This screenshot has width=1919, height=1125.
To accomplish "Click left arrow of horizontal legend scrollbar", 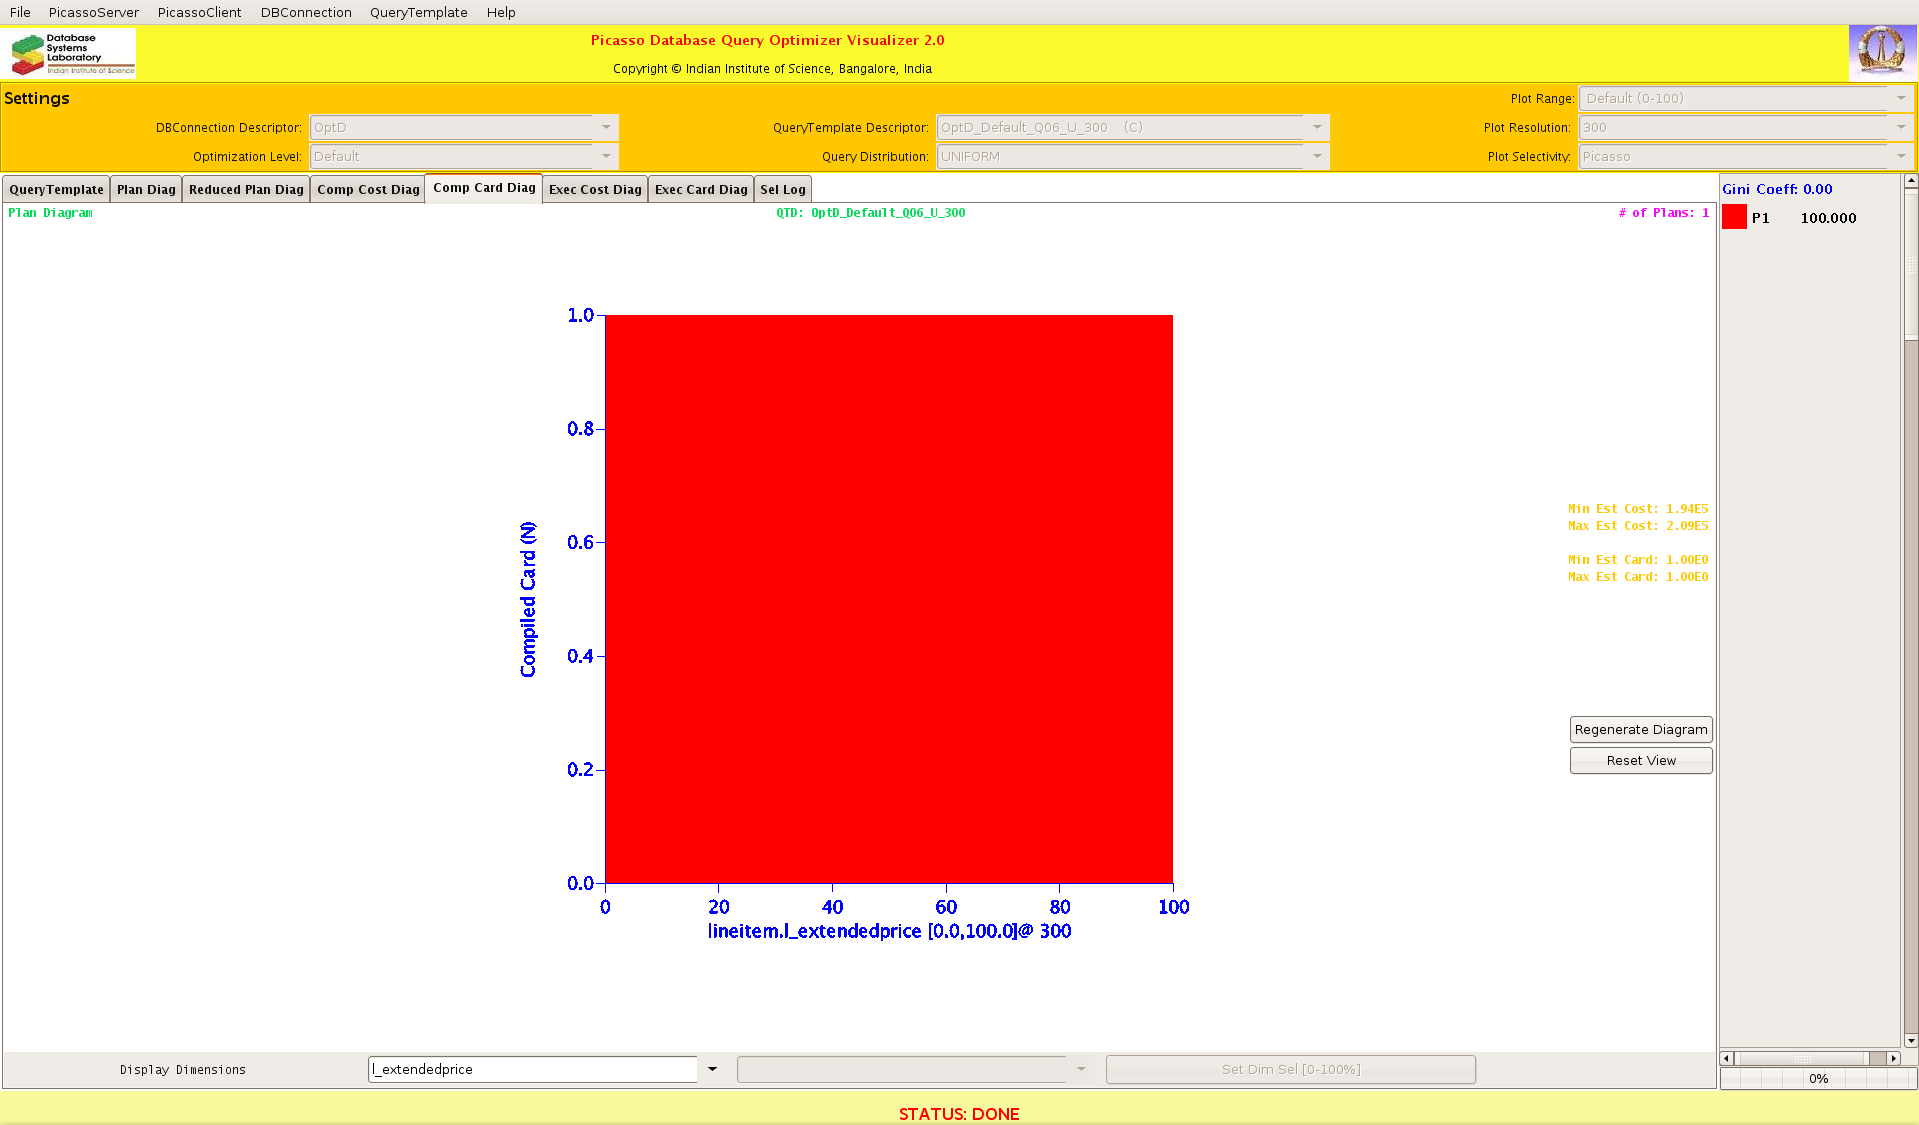I will [1726, 1058].
